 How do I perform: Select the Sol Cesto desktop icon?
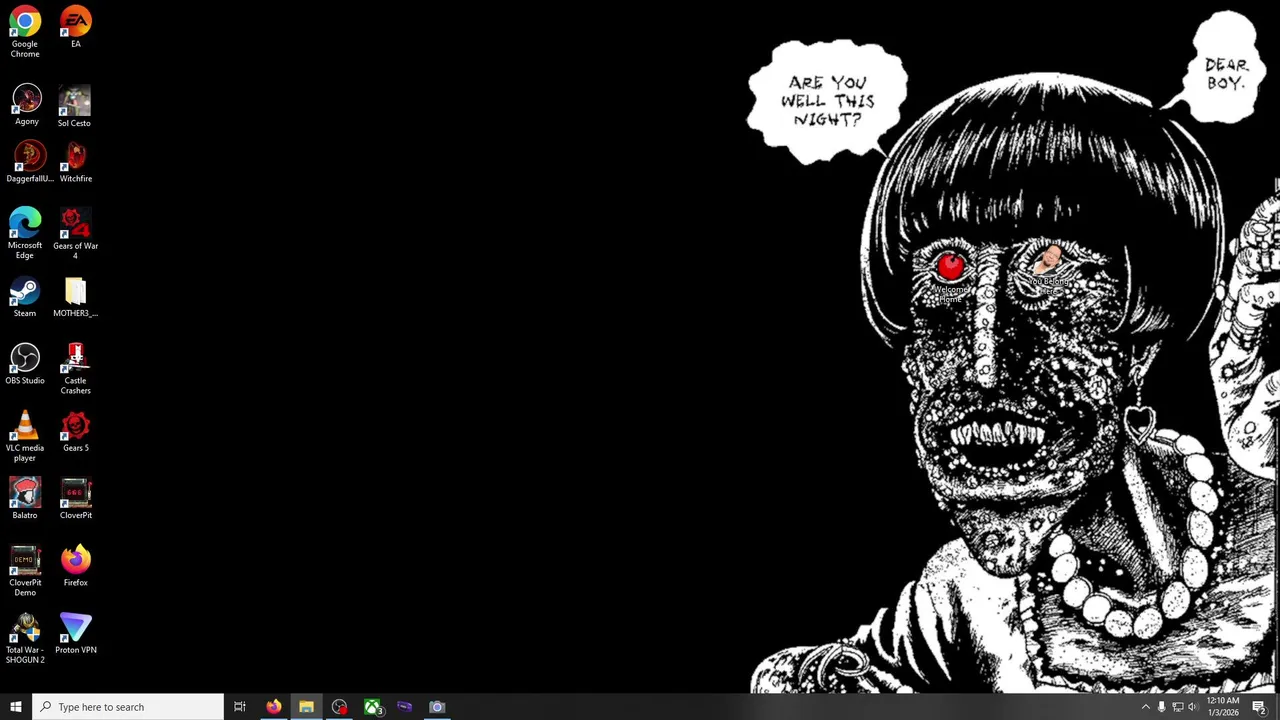click(x=74, y=106)
